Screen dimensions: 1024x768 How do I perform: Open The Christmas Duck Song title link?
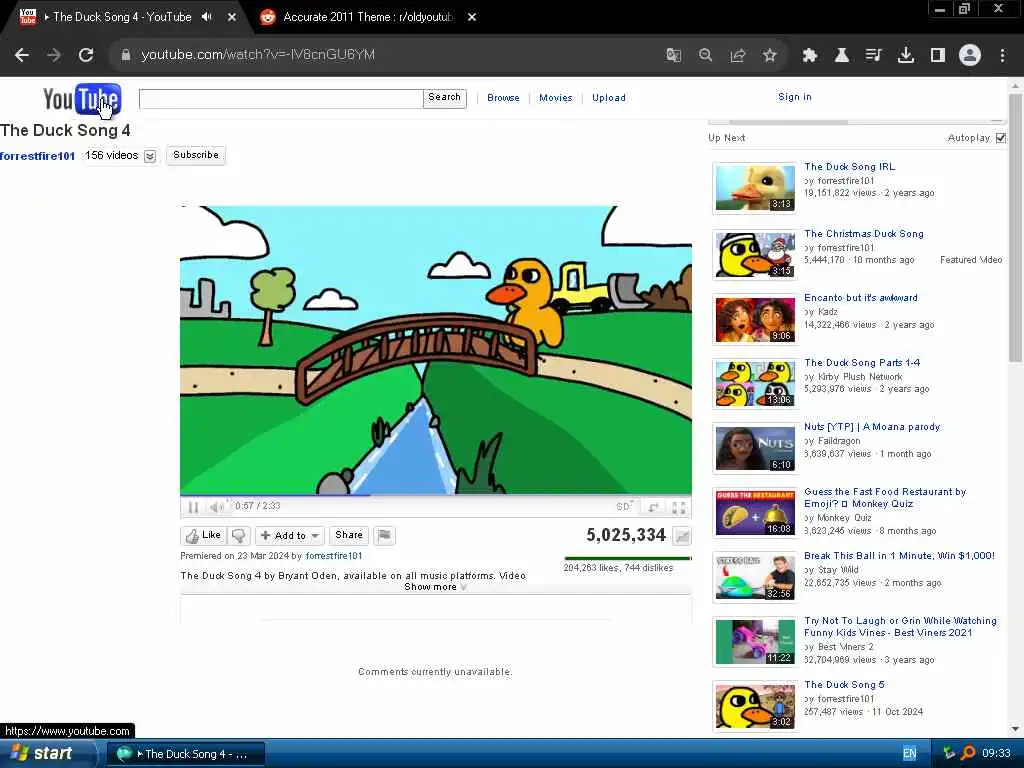coord(864,234)
